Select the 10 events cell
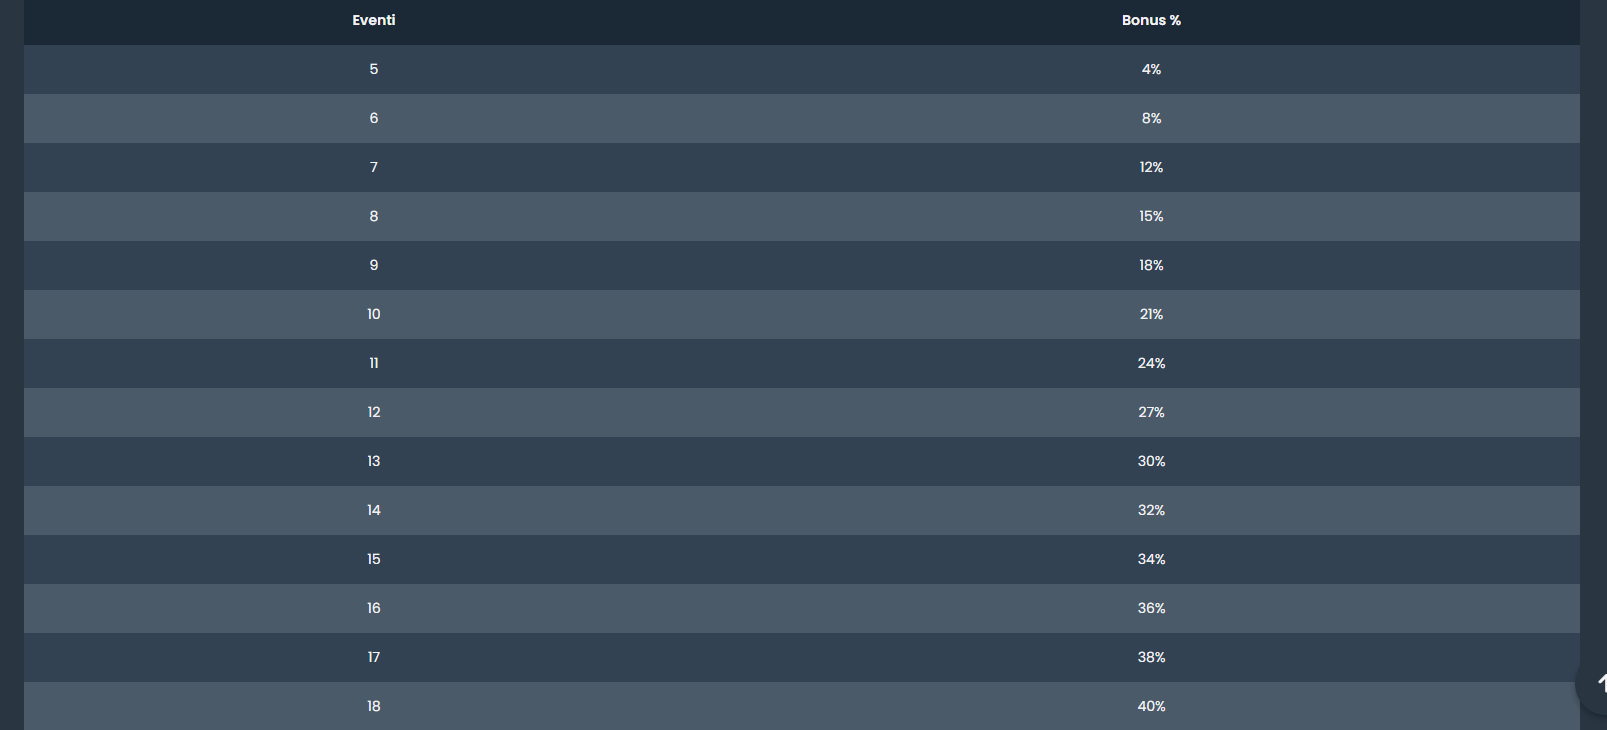Image resolution: width=1607 pixels, height=730 pixels. [x=374, y=314]
